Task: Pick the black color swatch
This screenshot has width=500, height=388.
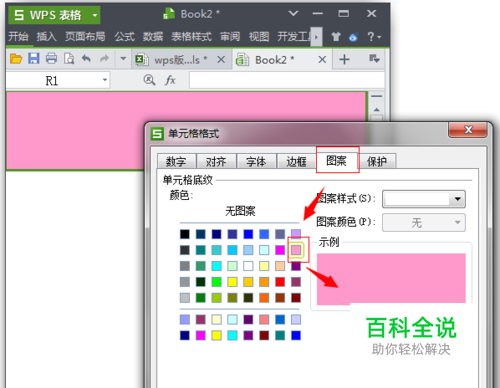Action: tap(185, 234)
